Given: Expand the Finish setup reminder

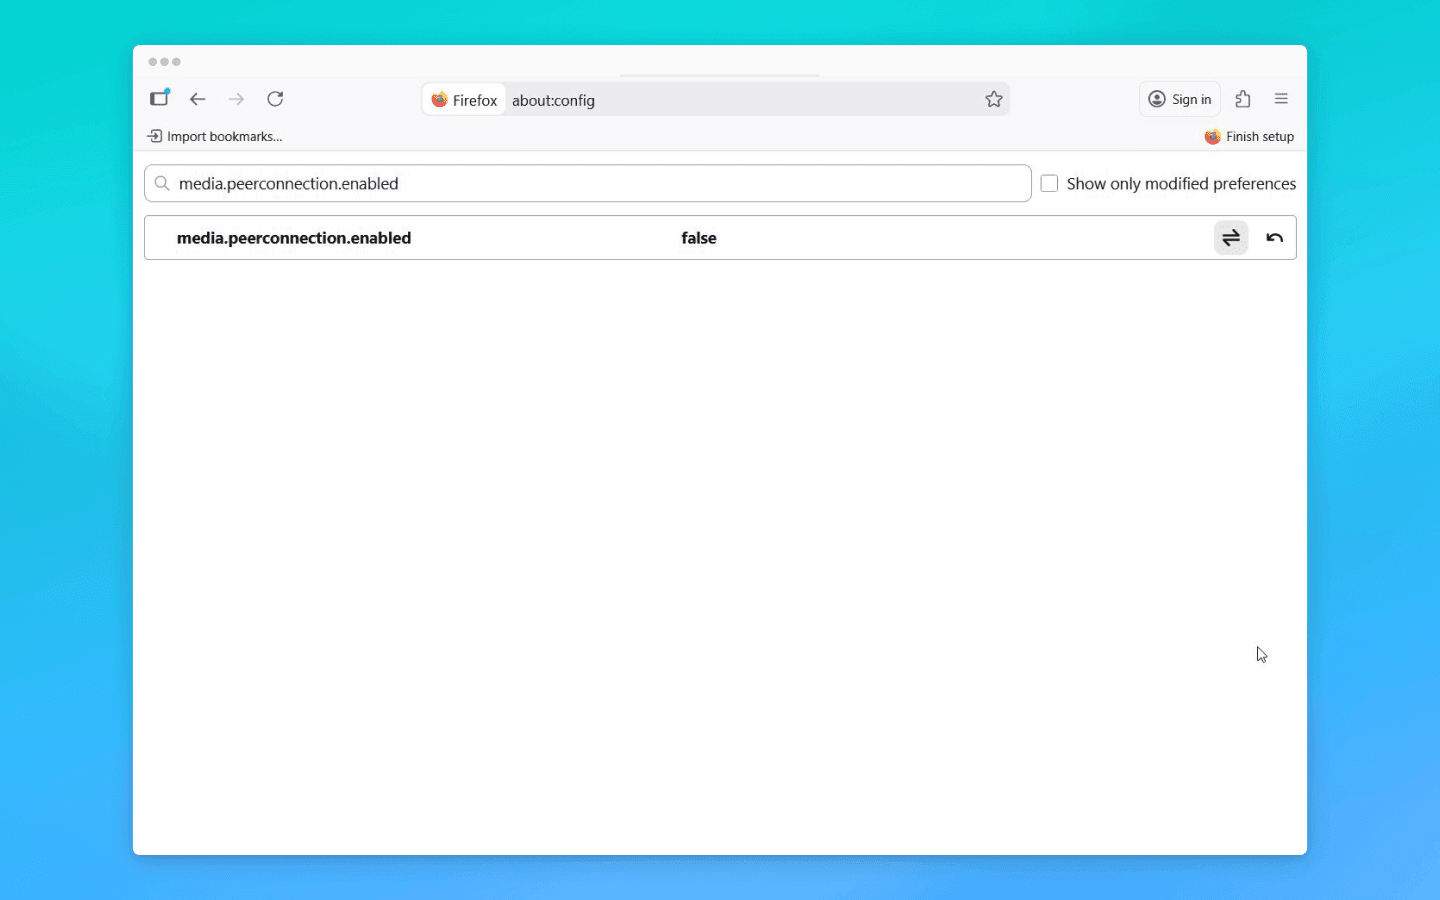Looking at the screenshot, I should pyautogui.click(x=1249, y=136).
